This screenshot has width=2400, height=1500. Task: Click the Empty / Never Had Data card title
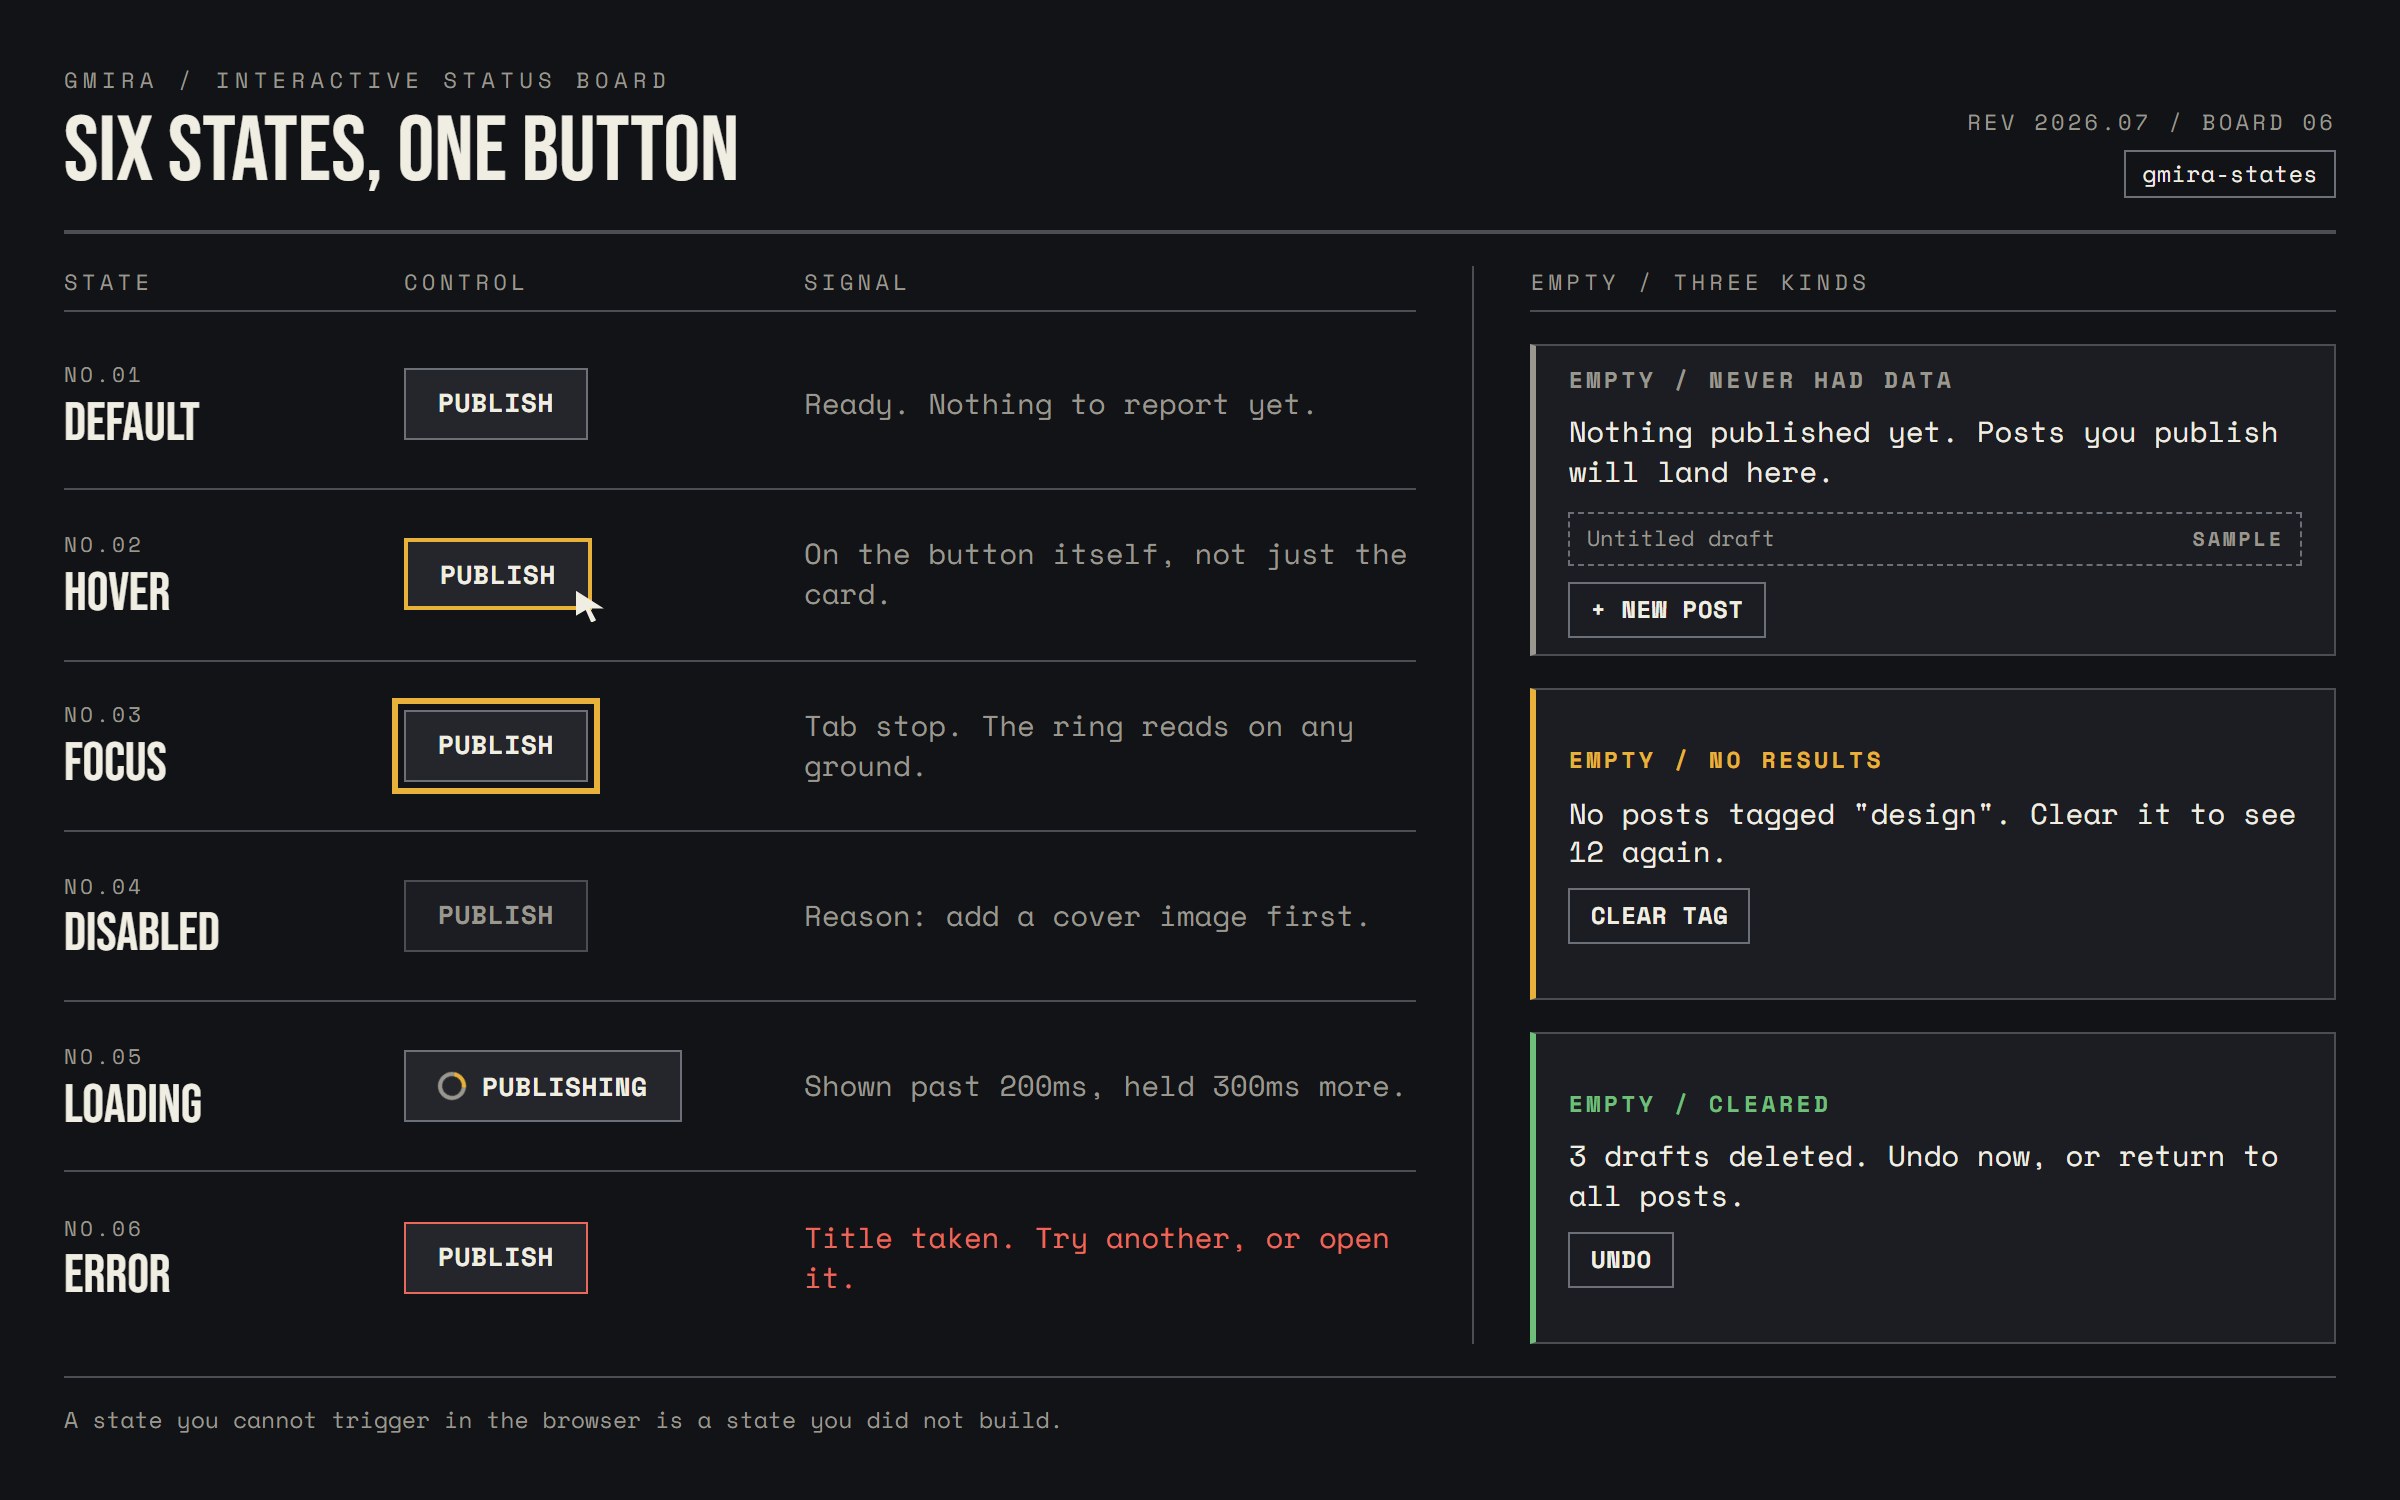[1760, 380]
